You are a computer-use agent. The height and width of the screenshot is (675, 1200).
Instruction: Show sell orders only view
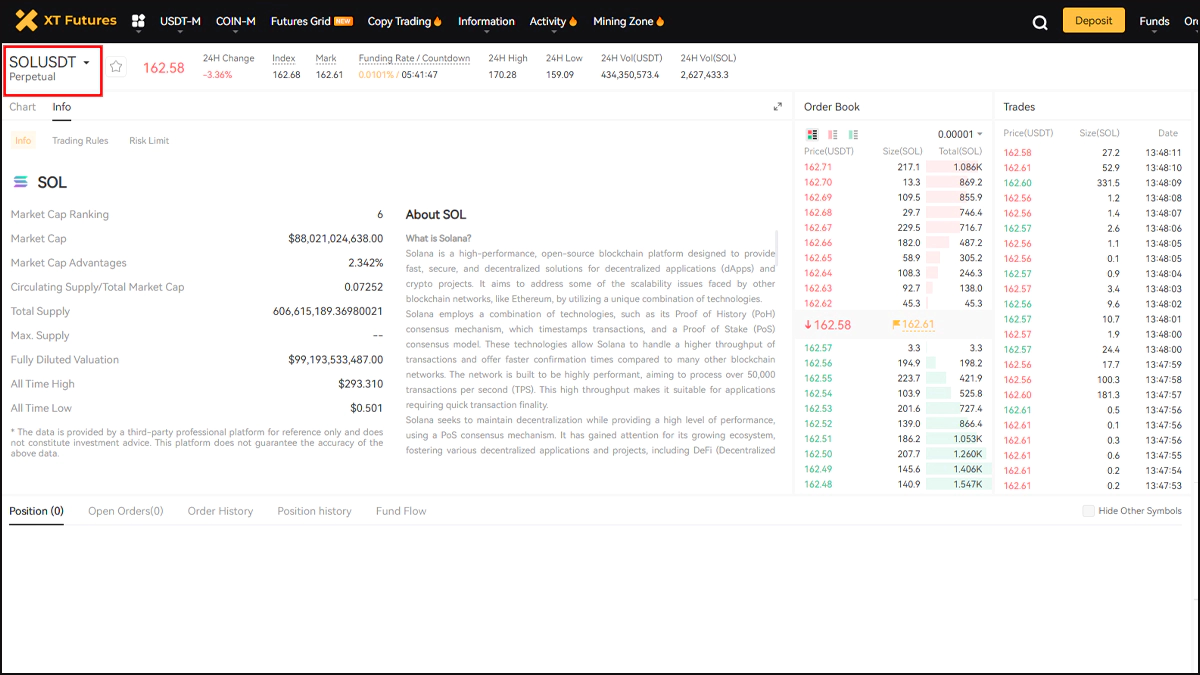tap(833, 134)
